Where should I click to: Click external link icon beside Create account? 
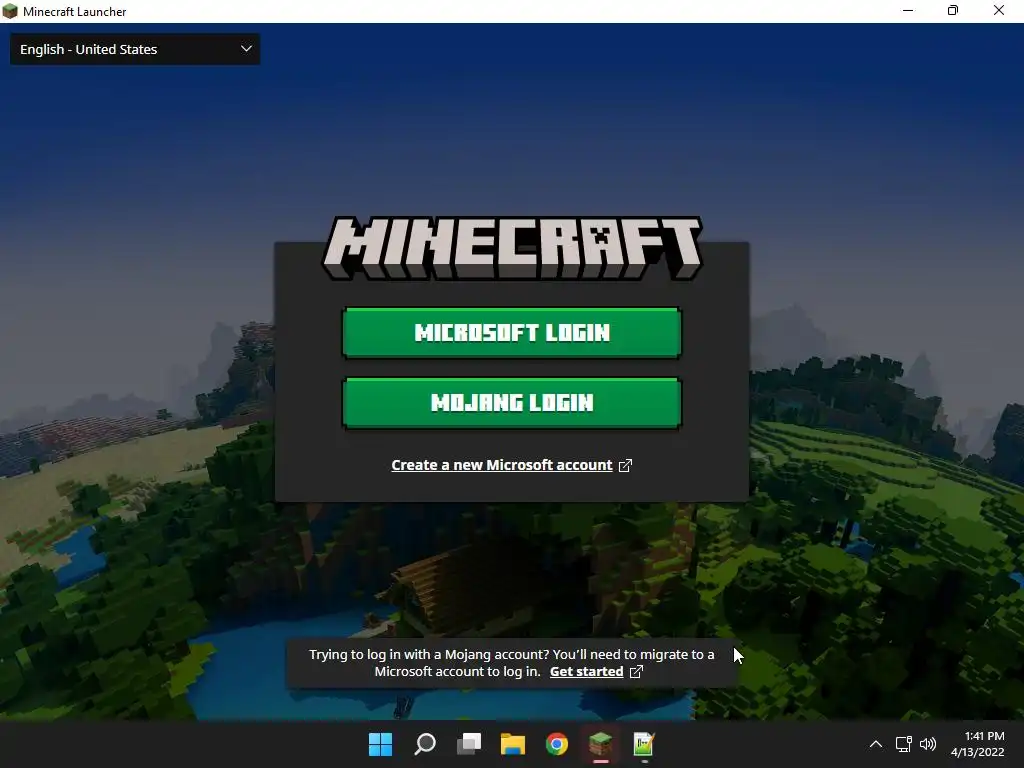tap(625, 465)
